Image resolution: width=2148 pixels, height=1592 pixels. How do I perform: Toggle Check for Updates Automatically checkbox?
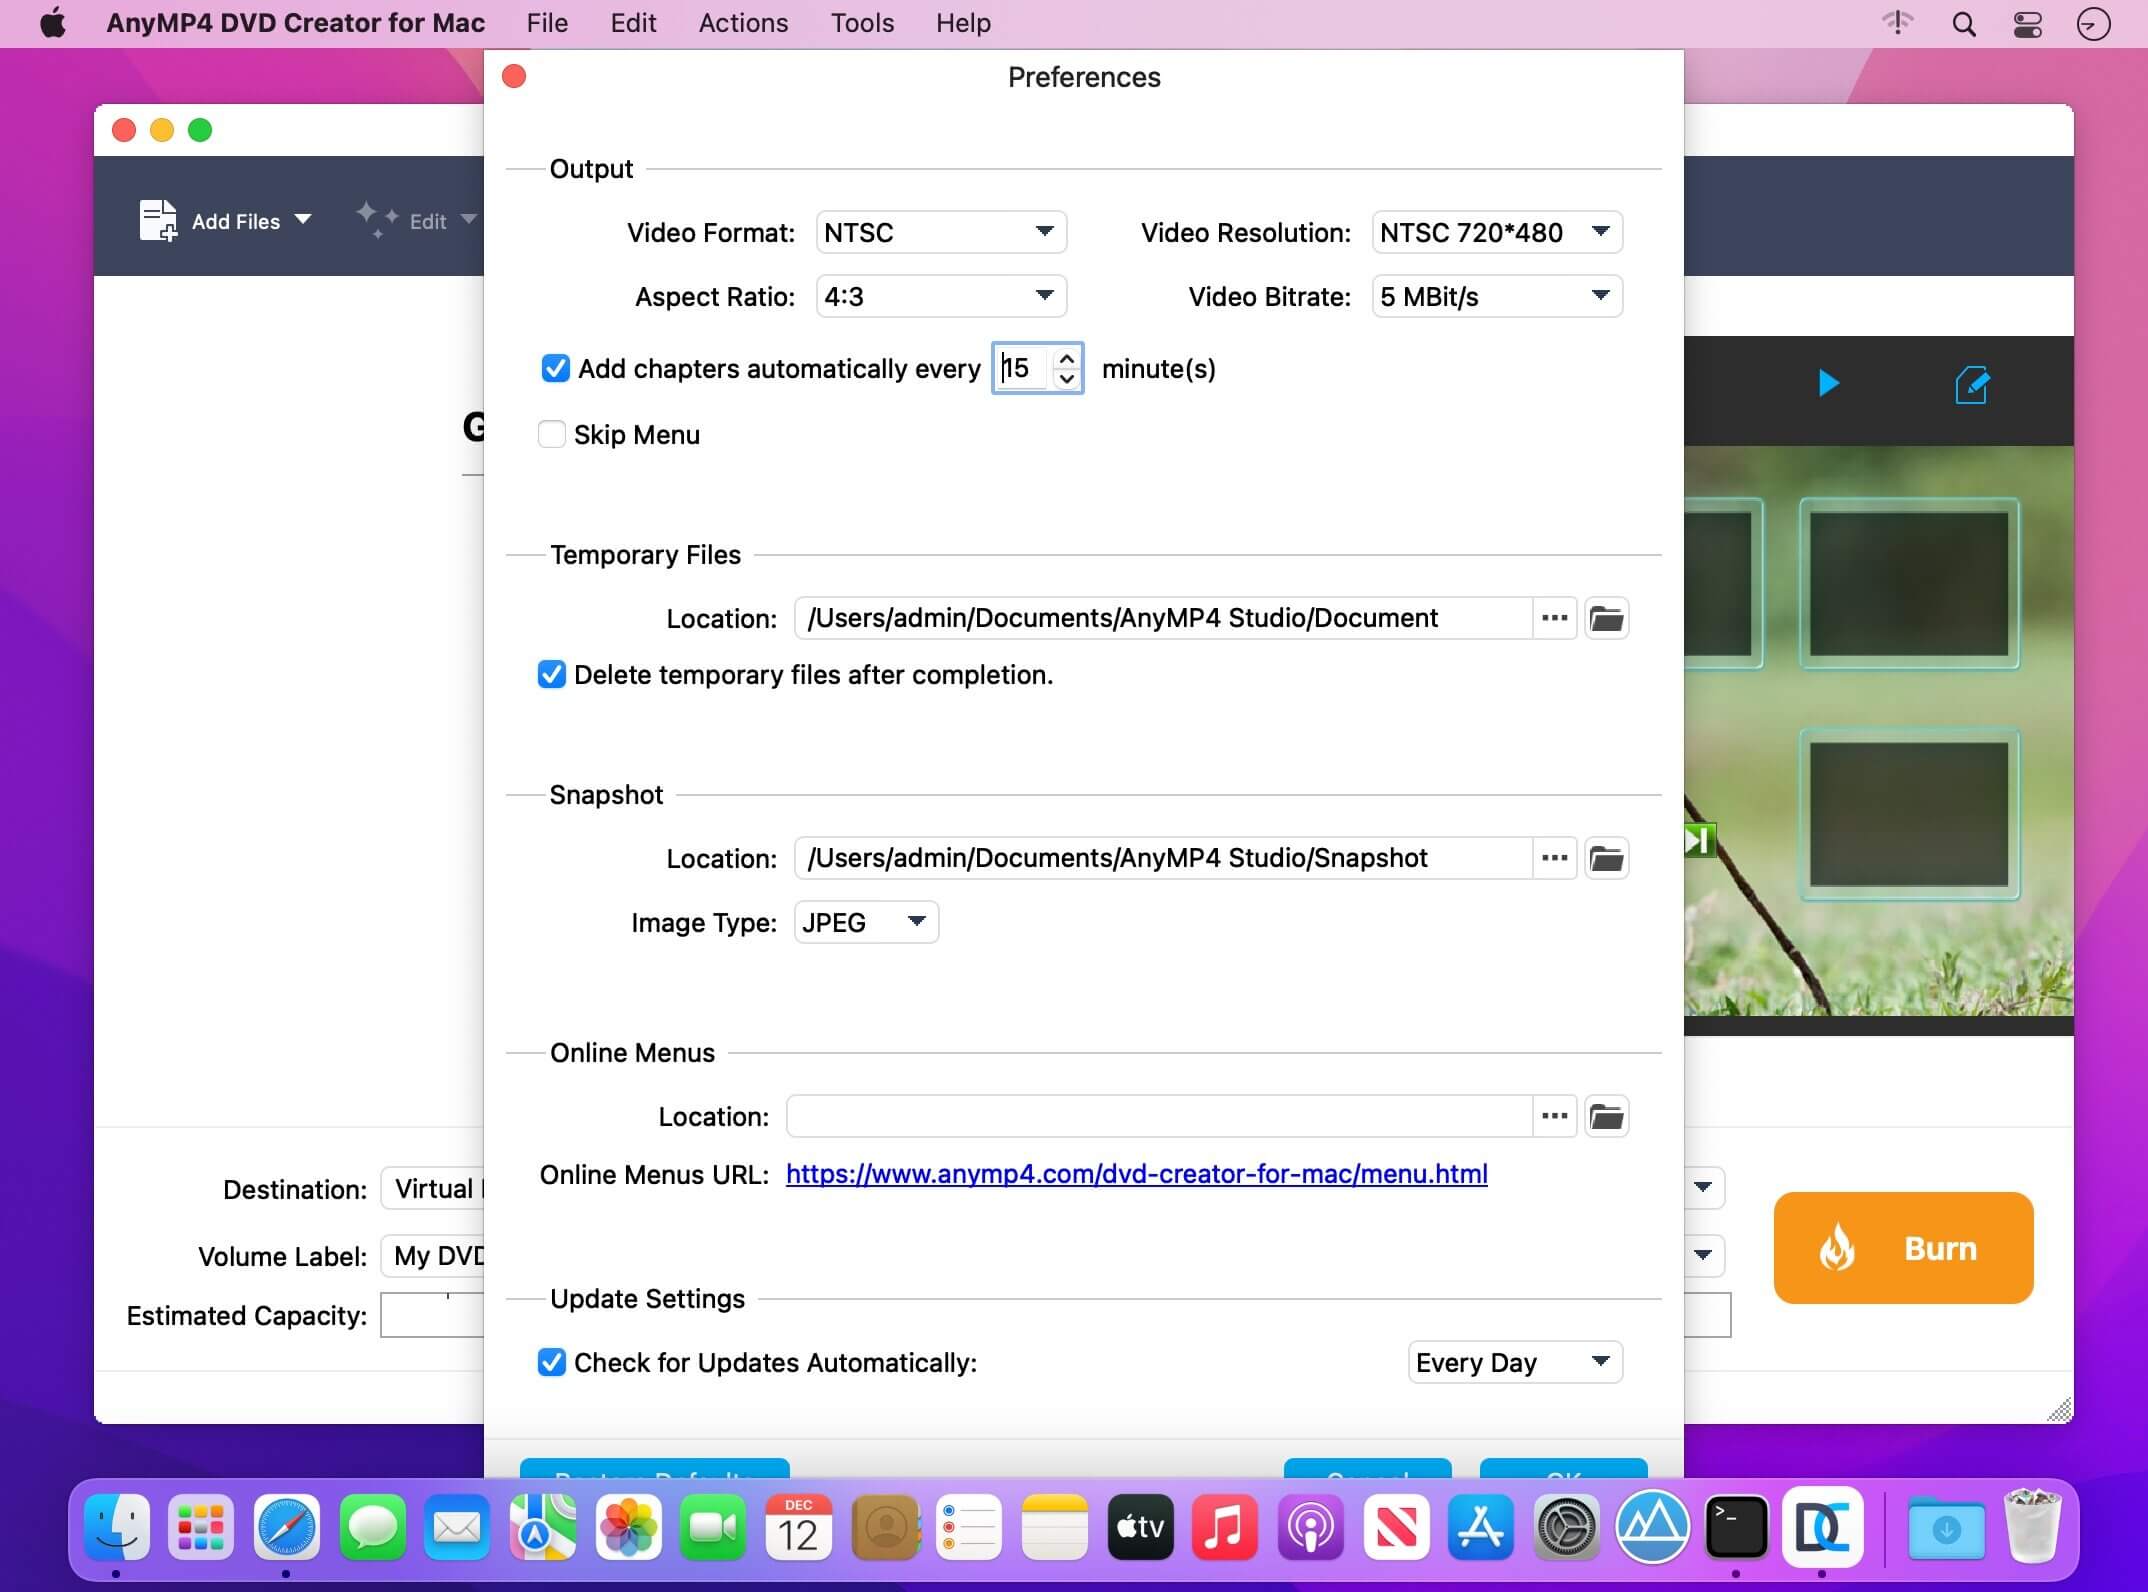[x=552, y=1362]
